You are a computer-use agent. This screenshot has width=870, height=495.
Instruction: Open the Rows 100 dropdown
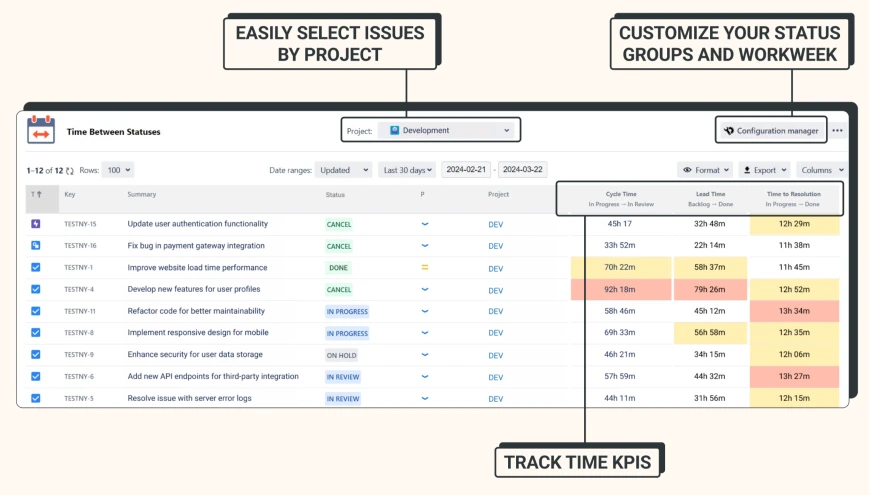[118, 170]
